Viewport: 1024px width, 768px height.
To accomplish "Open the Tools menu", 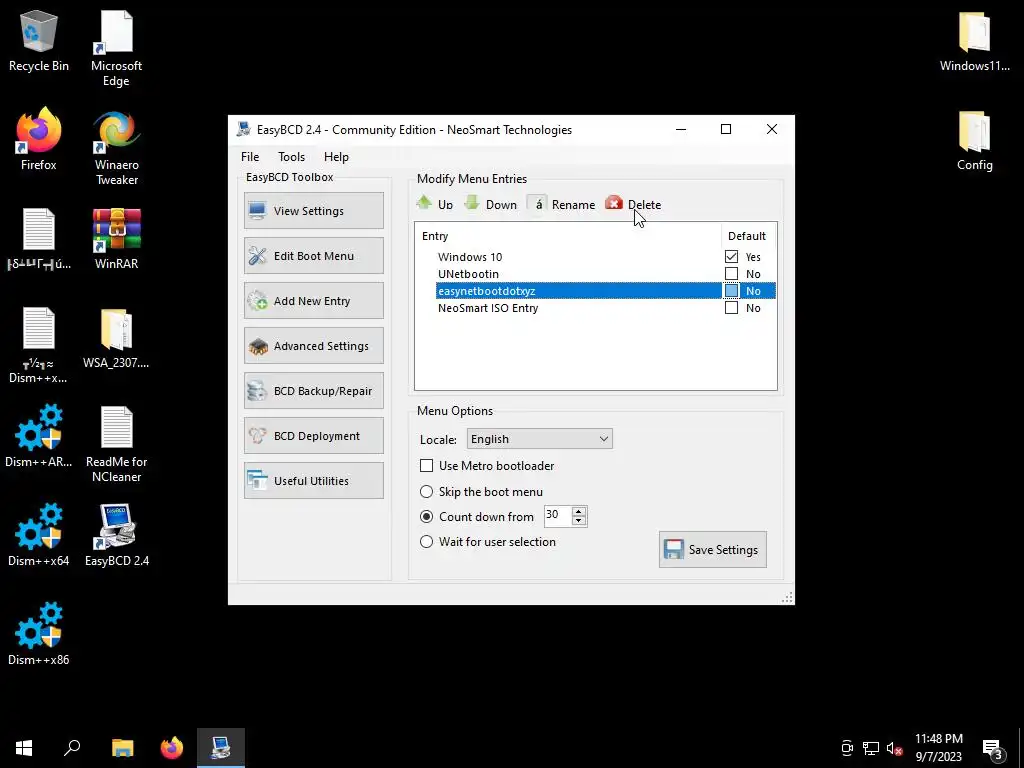I will click(x=291, y=157).
